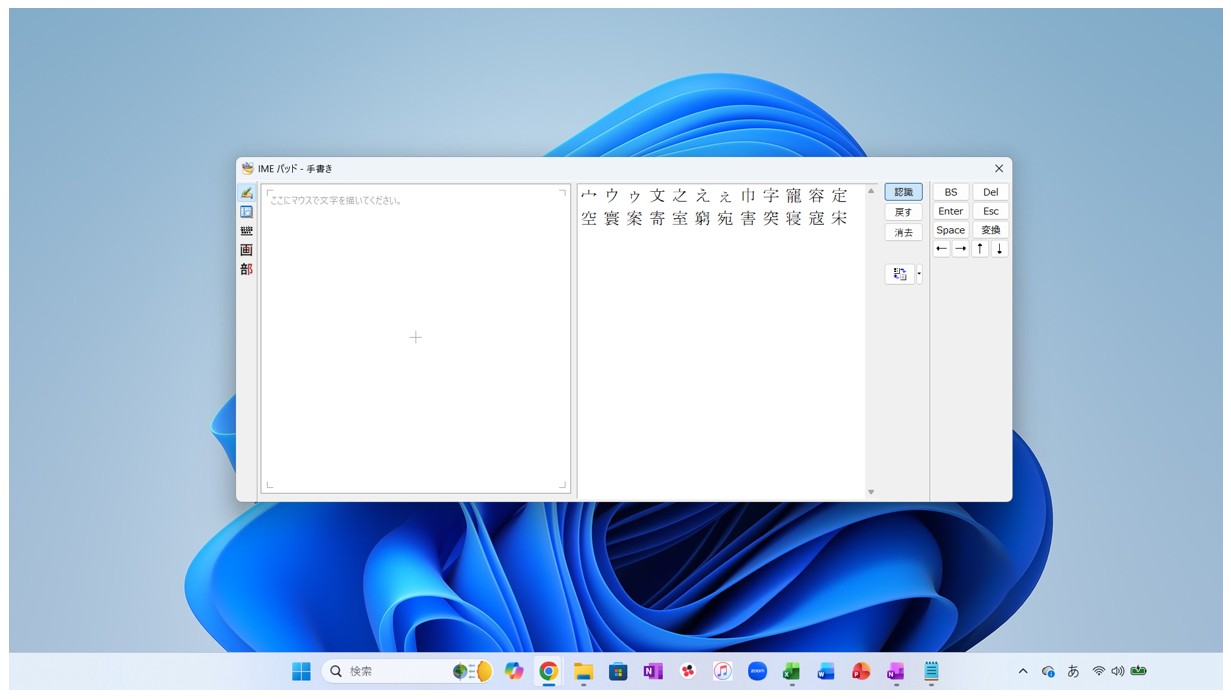Select candidate character え (large hiragana)
Image resolution: width=1231 pixels, height=699 pixels.
[703, 196]
